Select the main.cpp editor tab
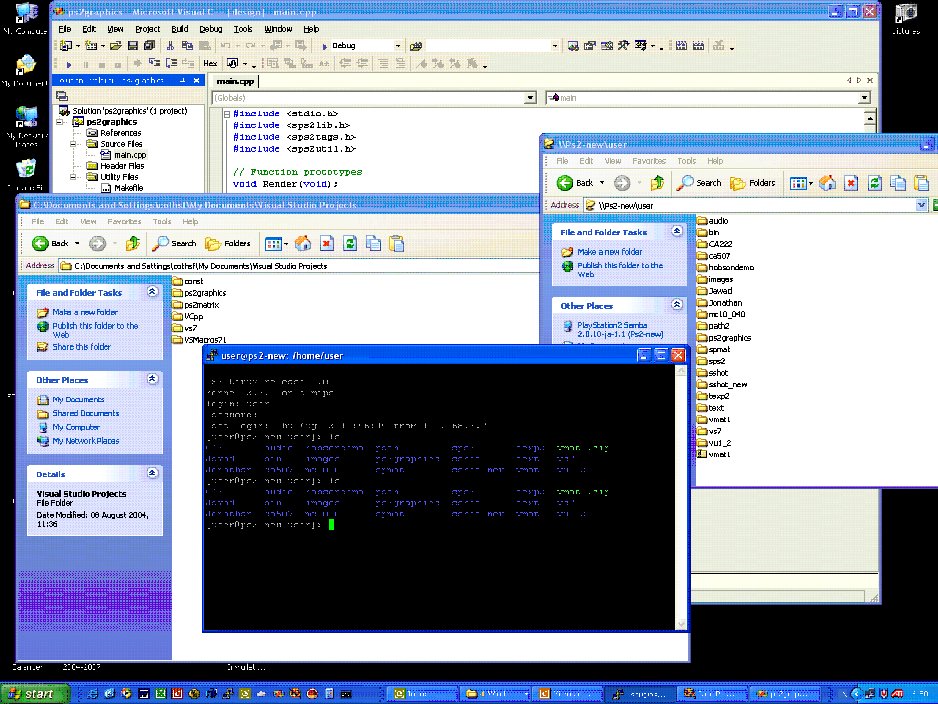The width and height of the screenshot is (938, 704). click(235, 81)
